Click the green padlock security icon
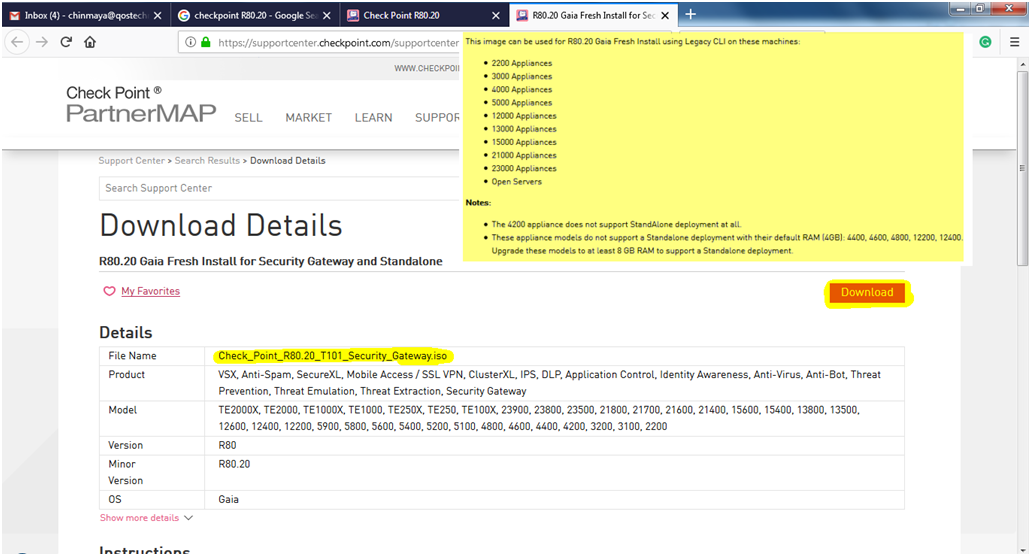The image size is (1031, 556). click(206, 42)
